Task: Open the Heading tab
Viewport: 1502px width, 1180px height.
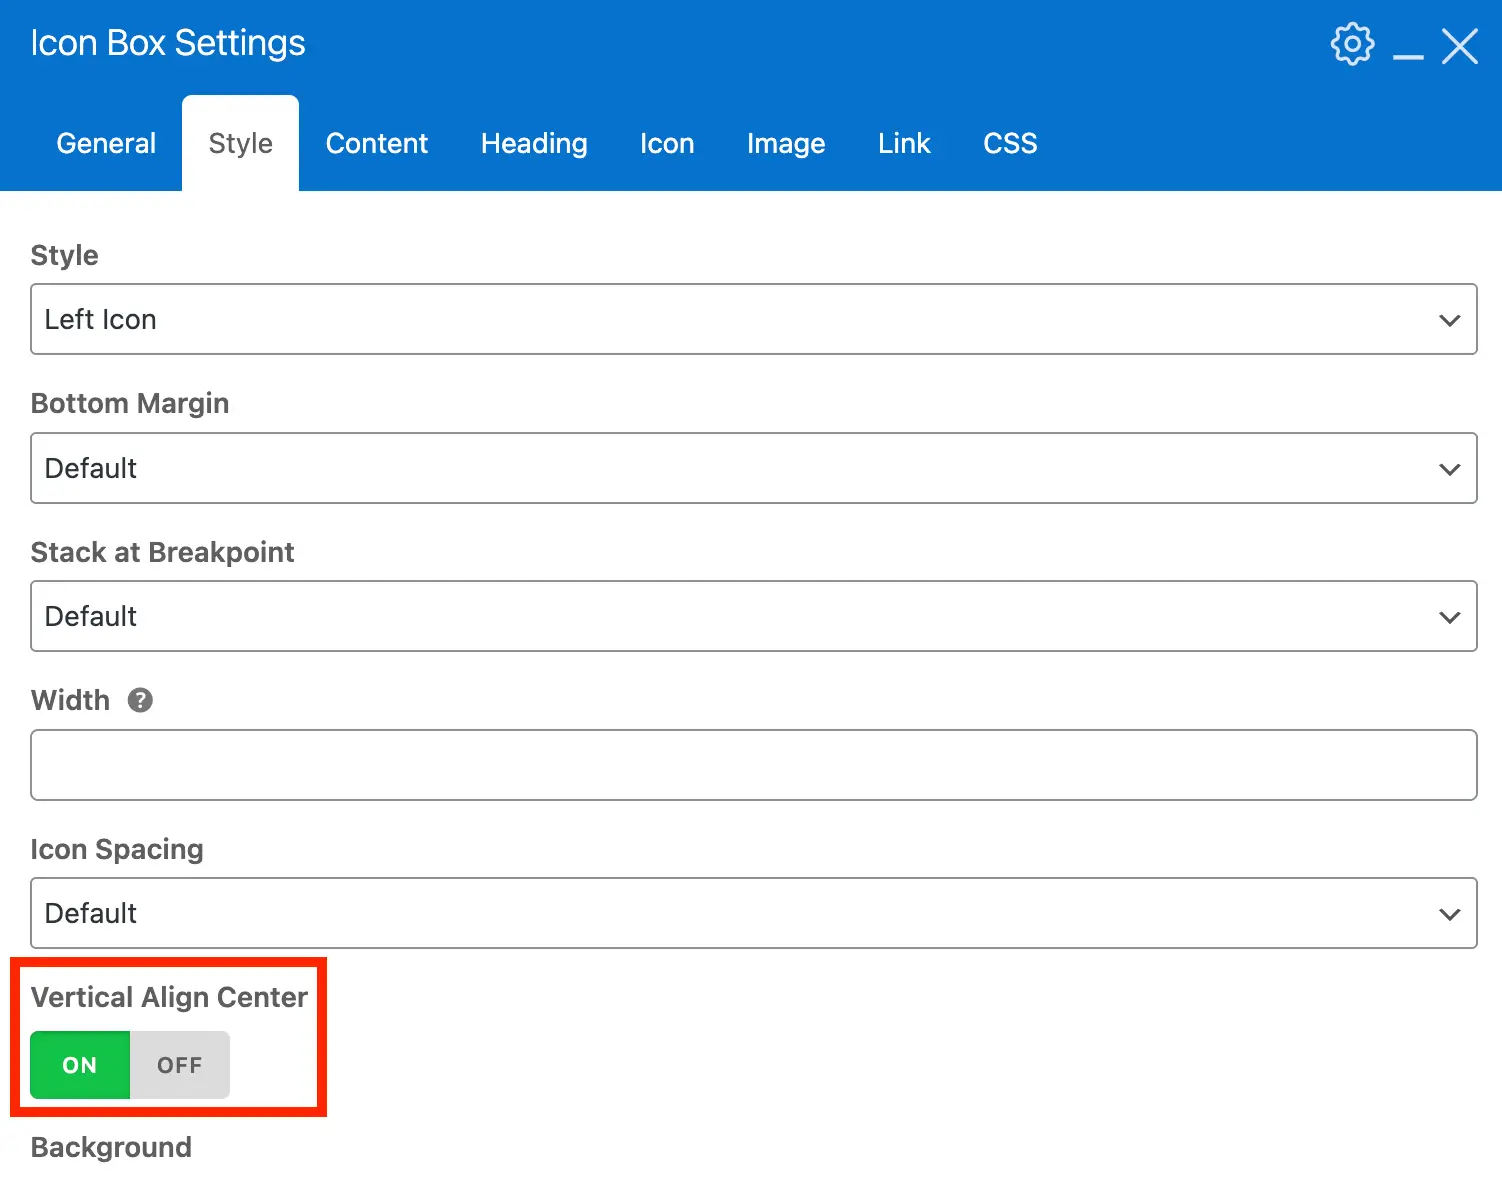Action: pyautogui.click(x=534, y=143)
